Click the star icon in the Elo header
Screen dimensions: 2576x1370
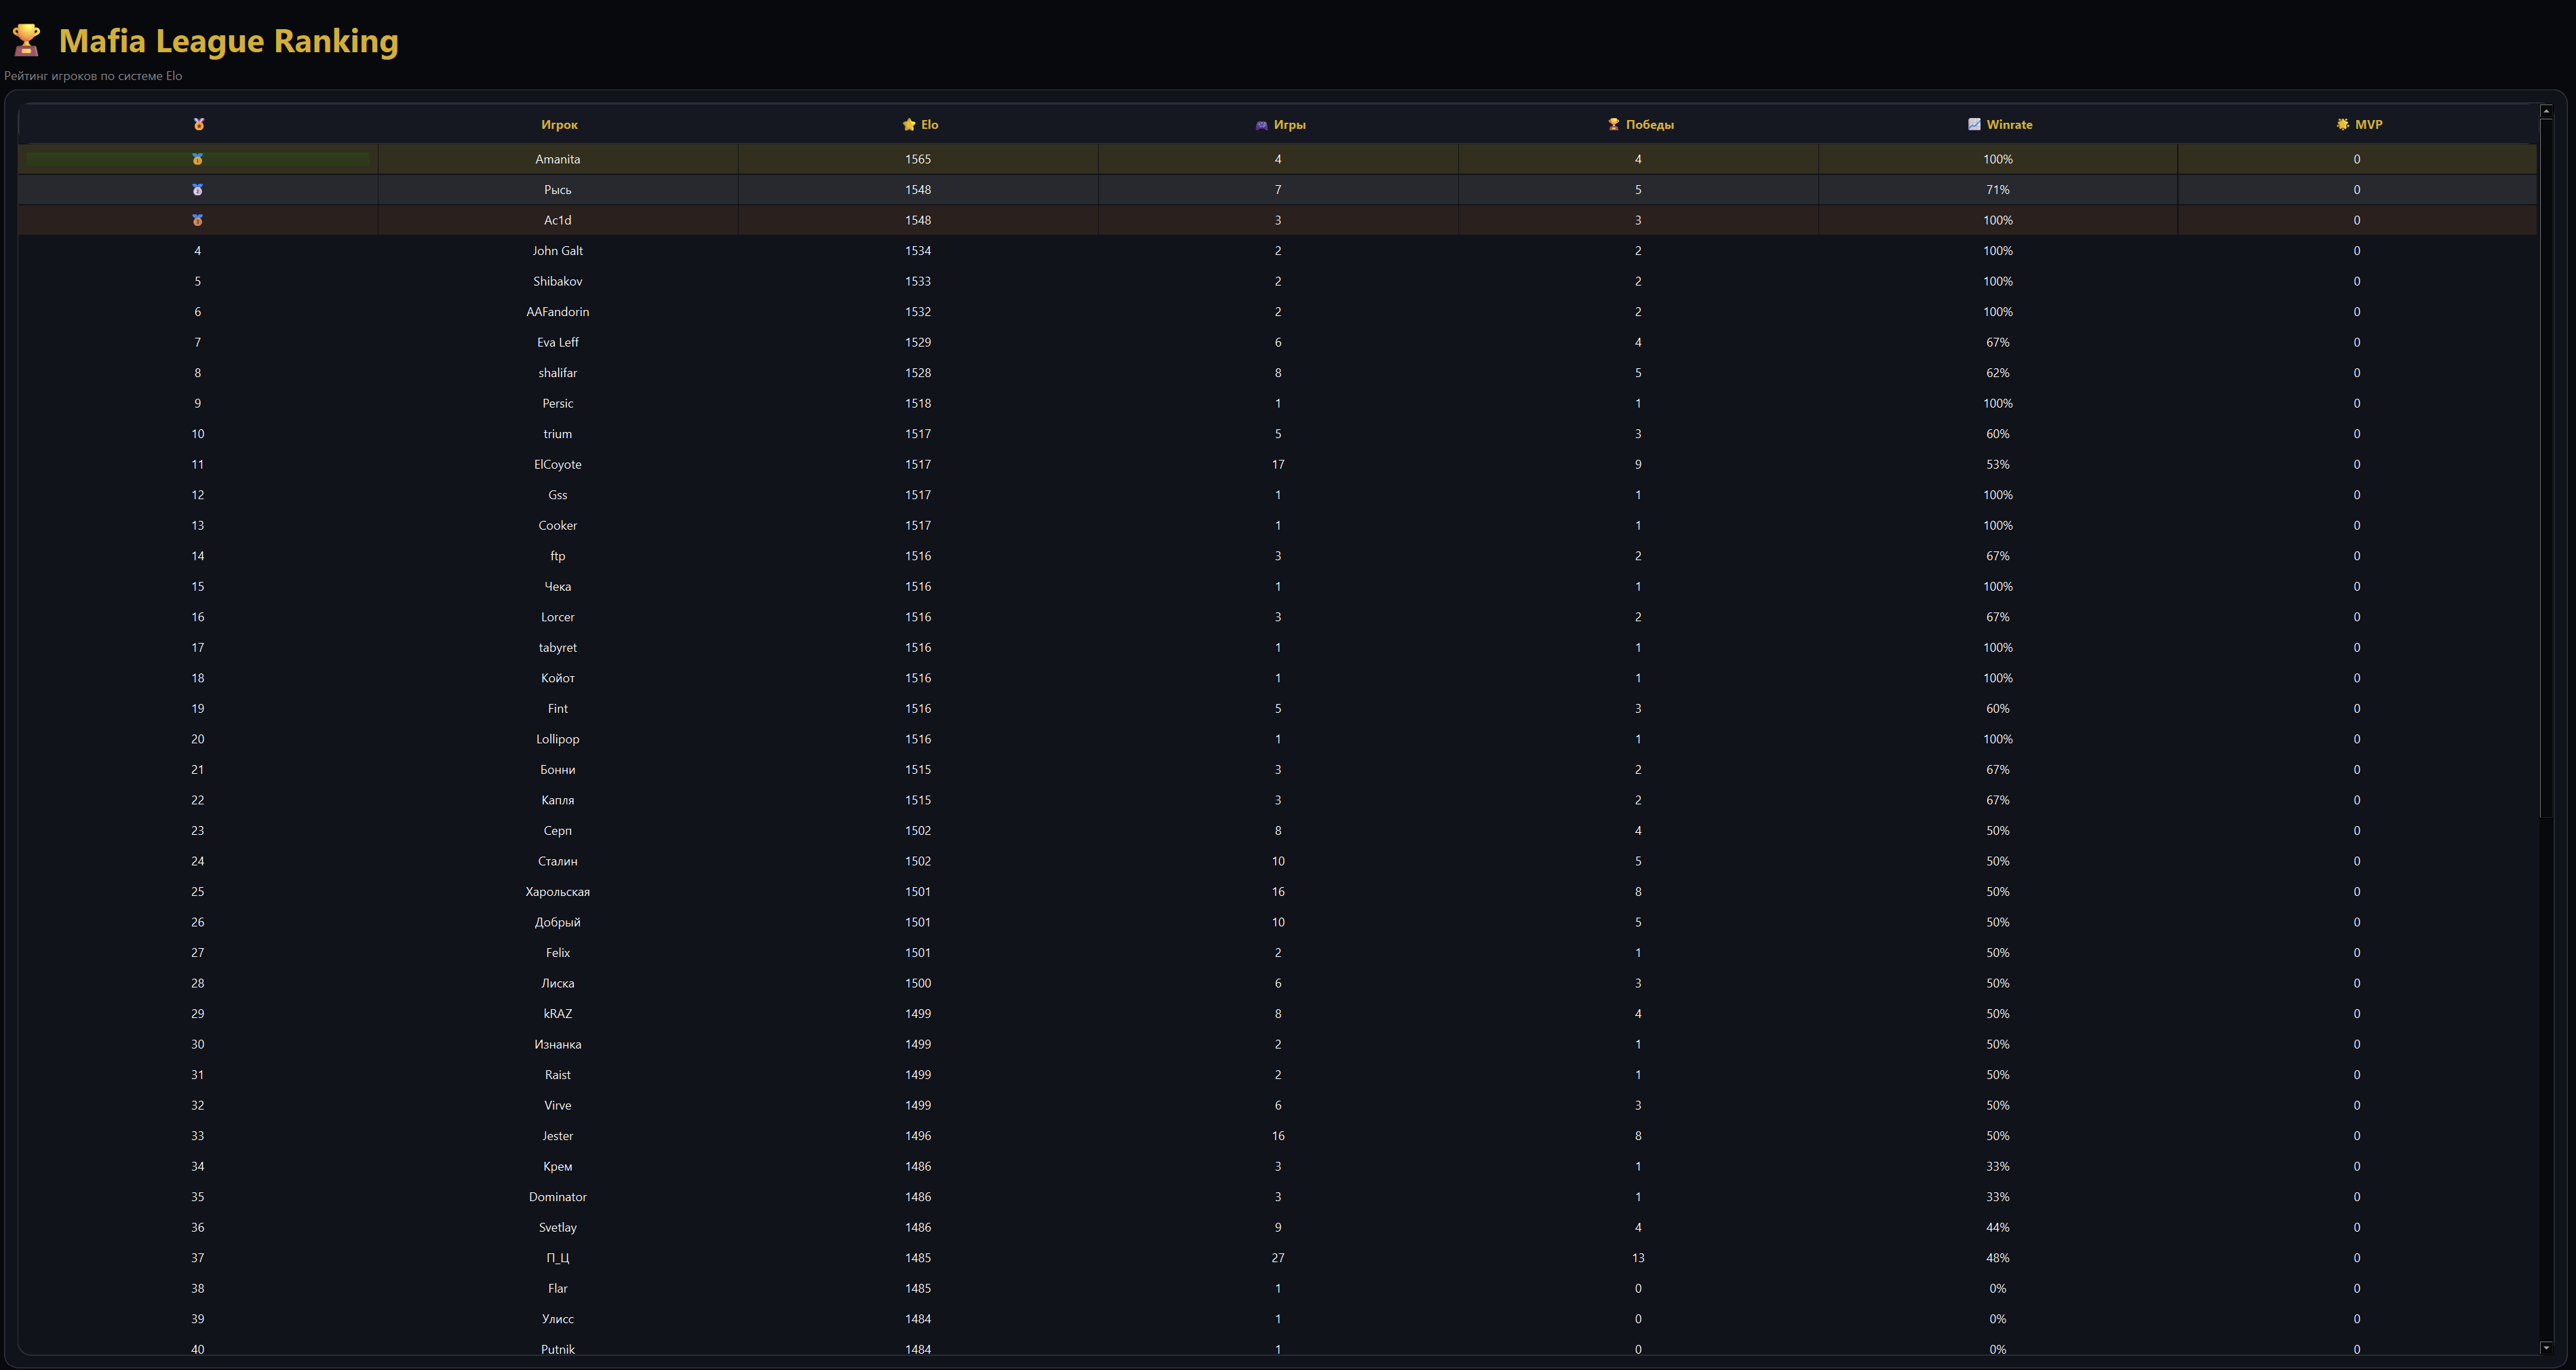click(908, 124)
